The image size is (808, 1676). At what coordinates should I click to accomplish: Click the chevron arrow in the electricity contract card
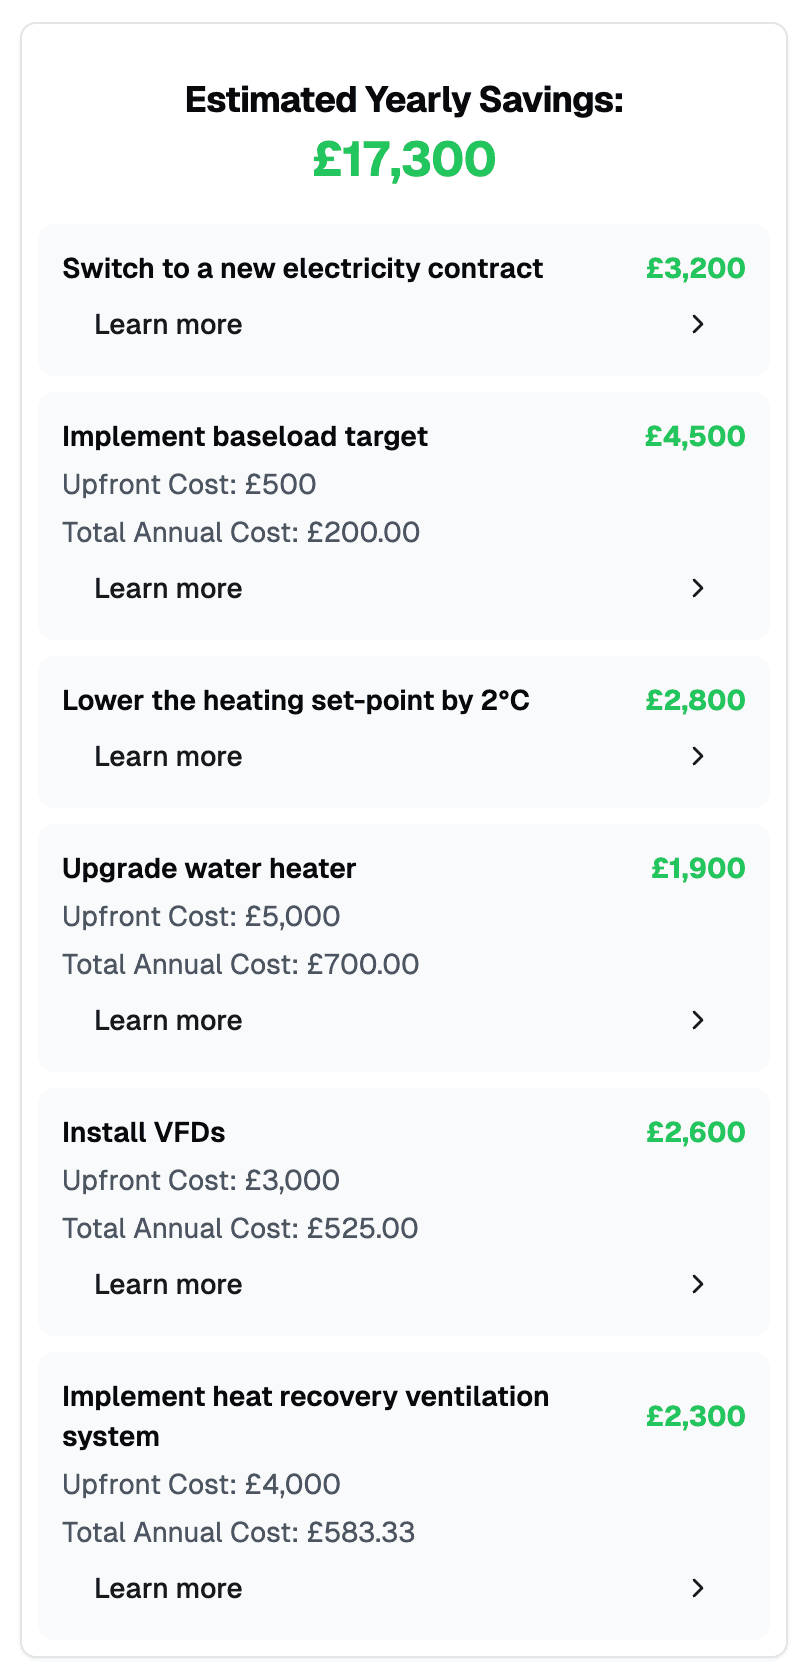pyautogui.click(x=698, y=324)
